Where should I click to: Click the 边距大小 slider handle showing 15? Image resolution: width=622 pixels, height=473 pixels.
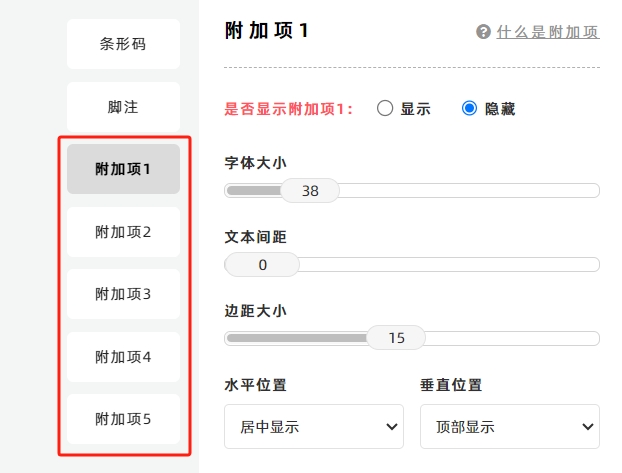click(x=396, y=338)
